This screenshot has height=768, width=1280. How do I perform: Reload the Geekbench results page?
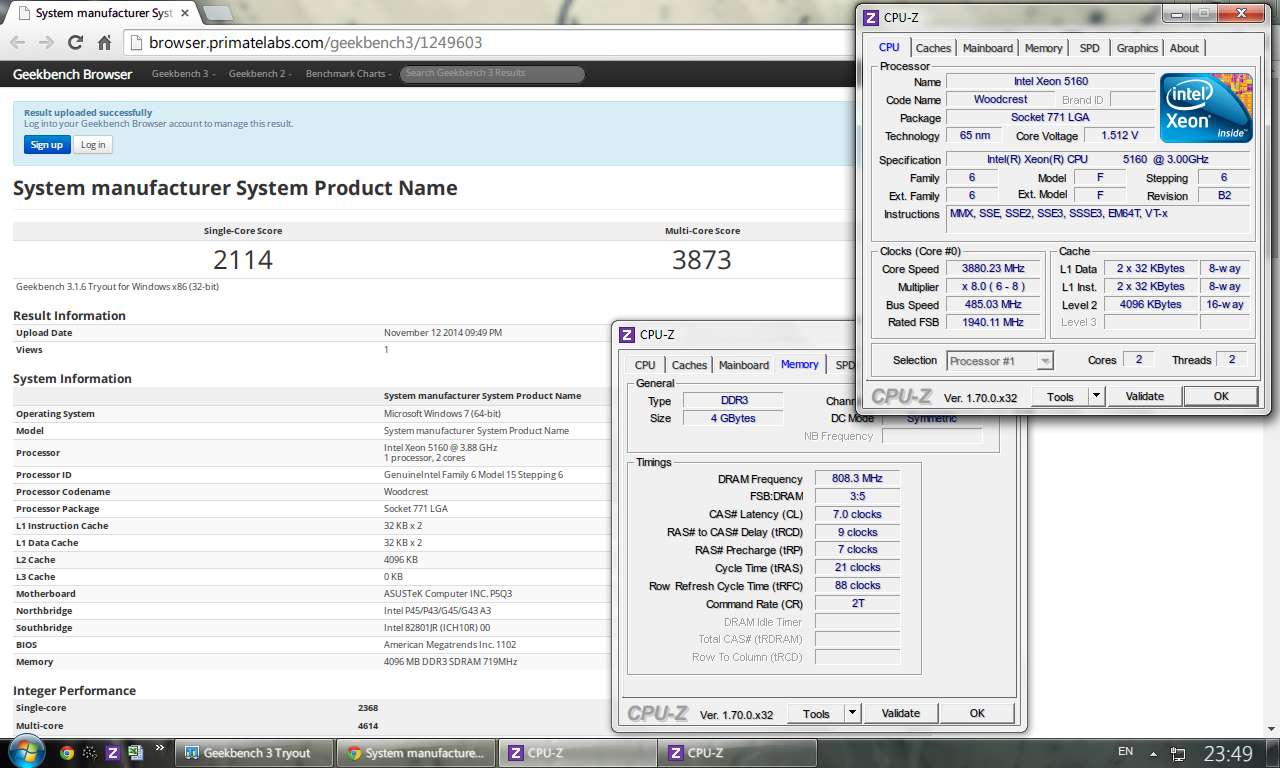coord(75,43)
